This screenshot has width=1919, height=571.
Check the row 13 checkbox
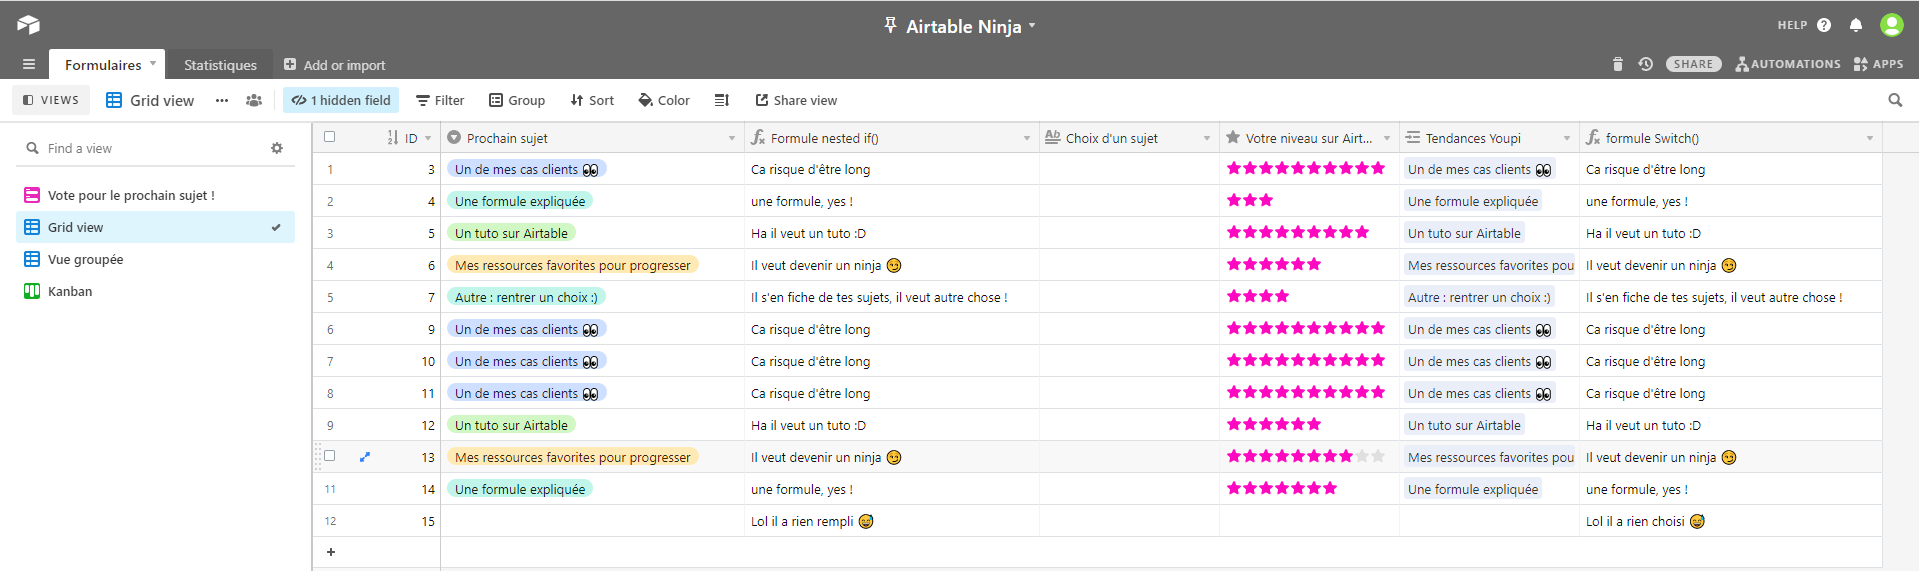click(330, 456)
